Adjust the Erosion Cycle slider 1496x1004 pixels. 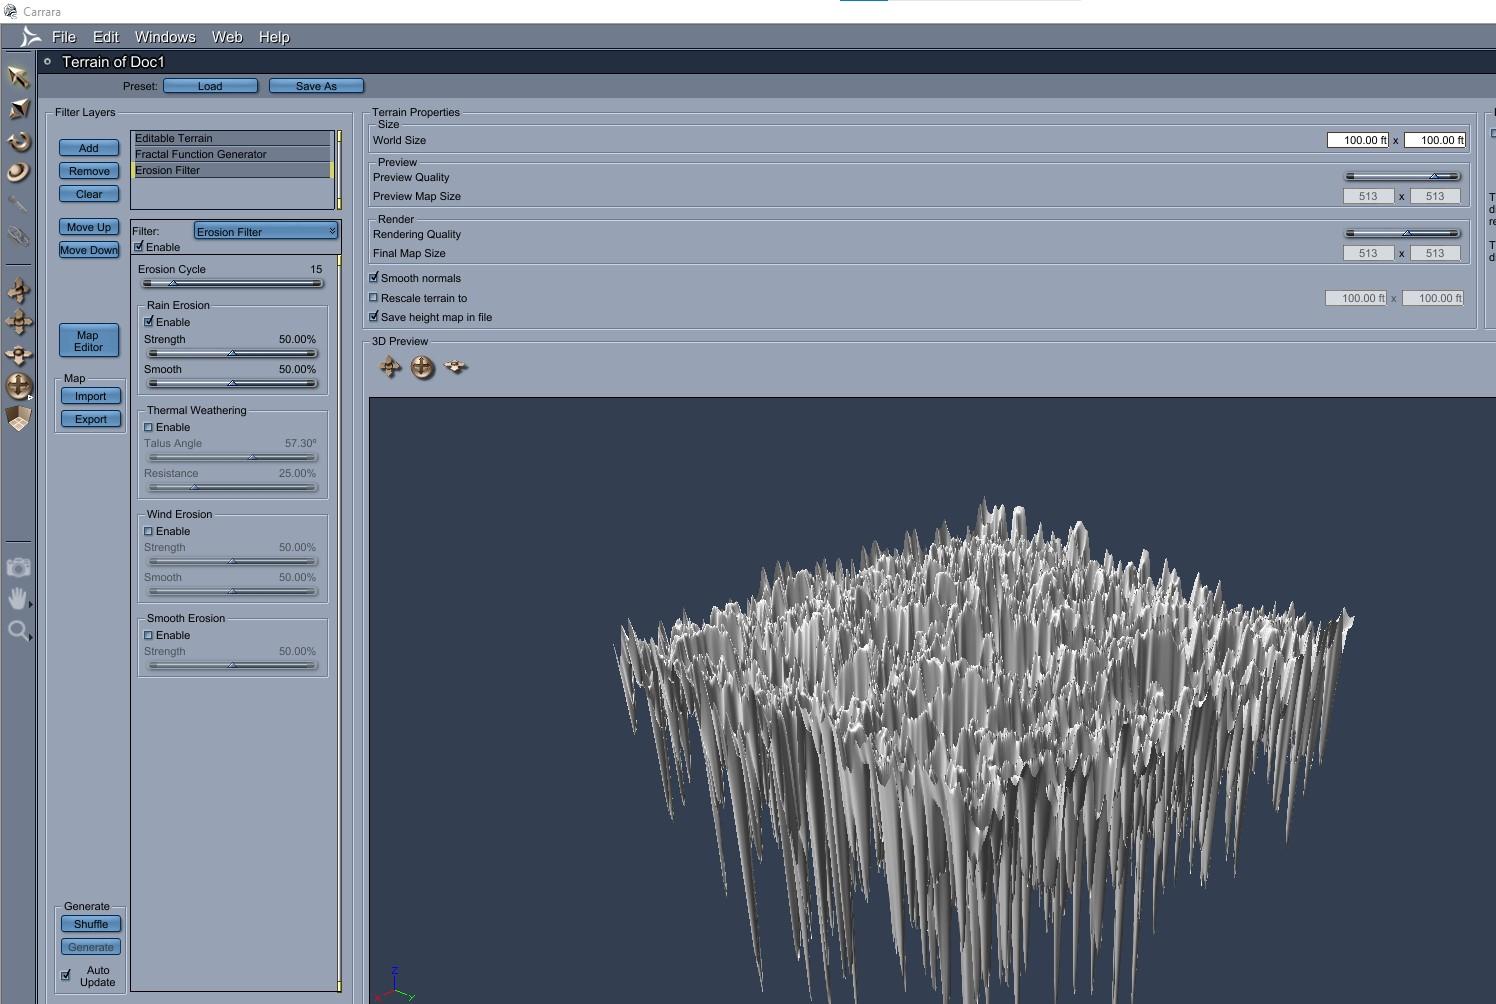point(232,283)
